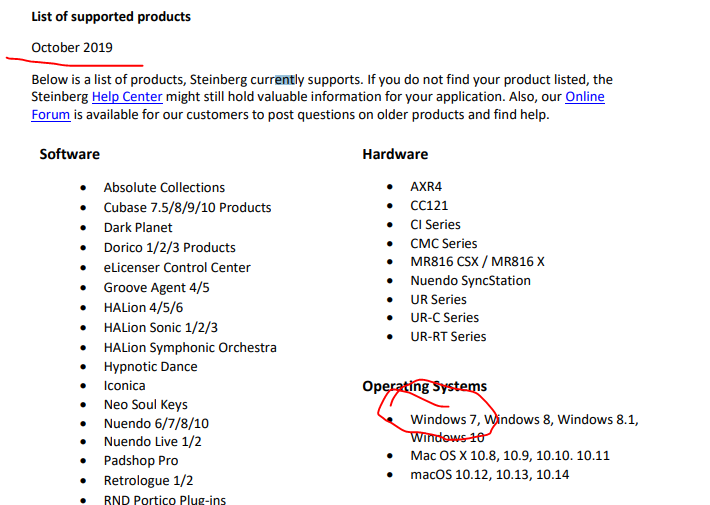
Task: Click 'macOS 10.12, 10.13, 10.14' entry
Action: pos(489,475)
